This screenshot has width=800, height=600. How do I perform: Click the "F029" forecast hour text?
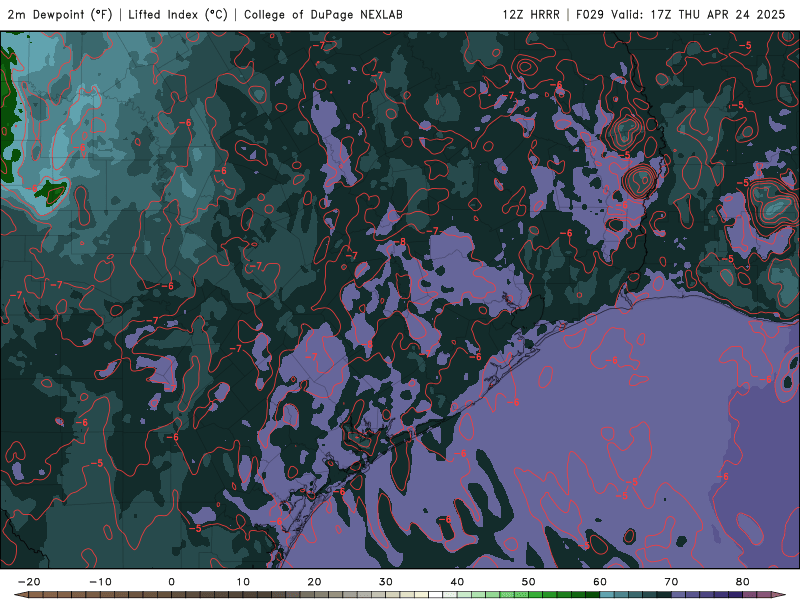point(590,14)
